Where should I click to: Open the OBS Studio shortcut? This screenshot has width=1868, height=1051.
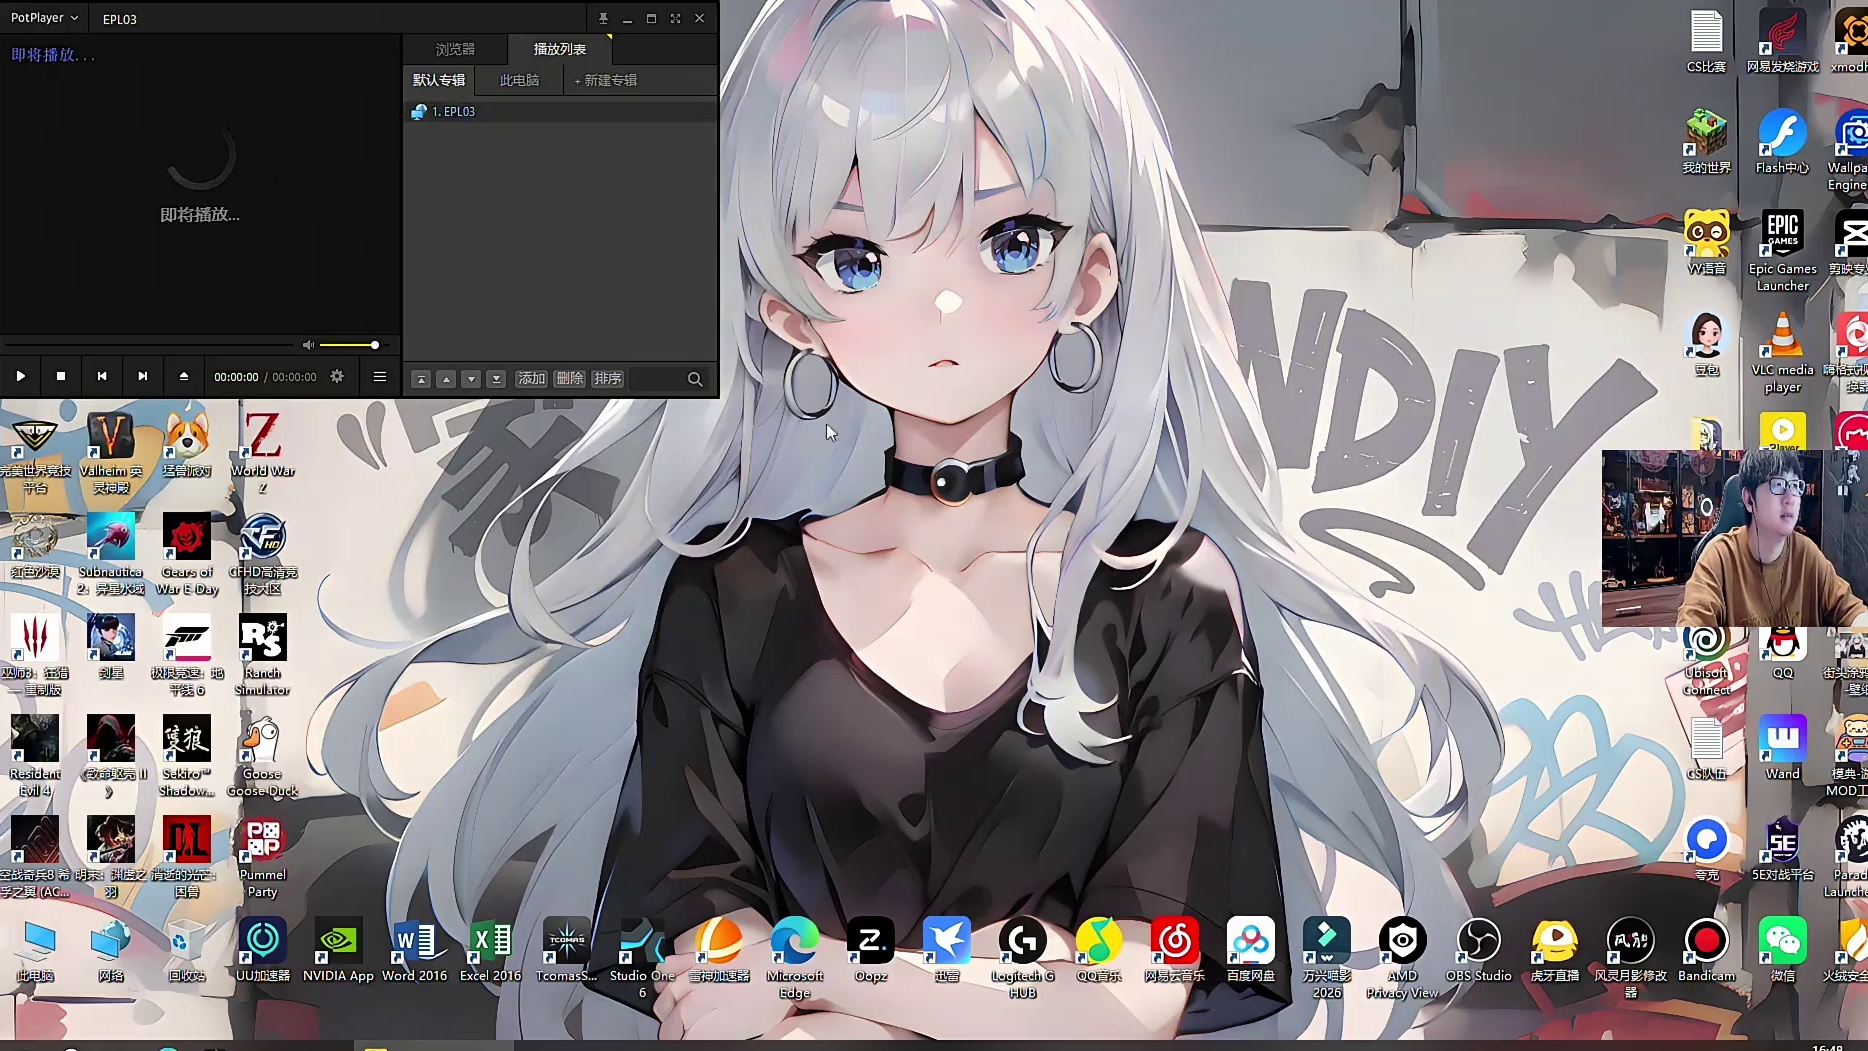(1479, 950)
